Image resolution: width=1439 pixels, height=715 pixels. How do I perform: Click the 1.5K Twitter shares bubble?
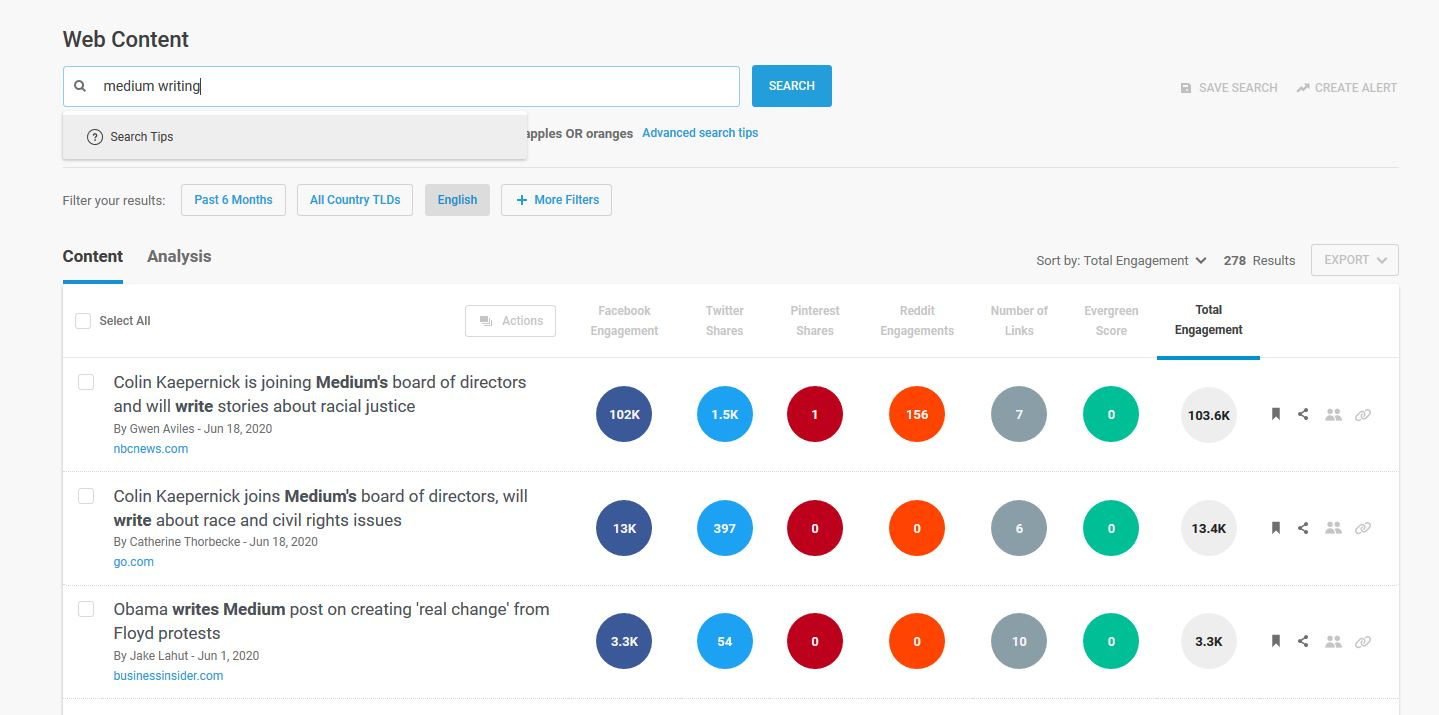coord(725,414)
